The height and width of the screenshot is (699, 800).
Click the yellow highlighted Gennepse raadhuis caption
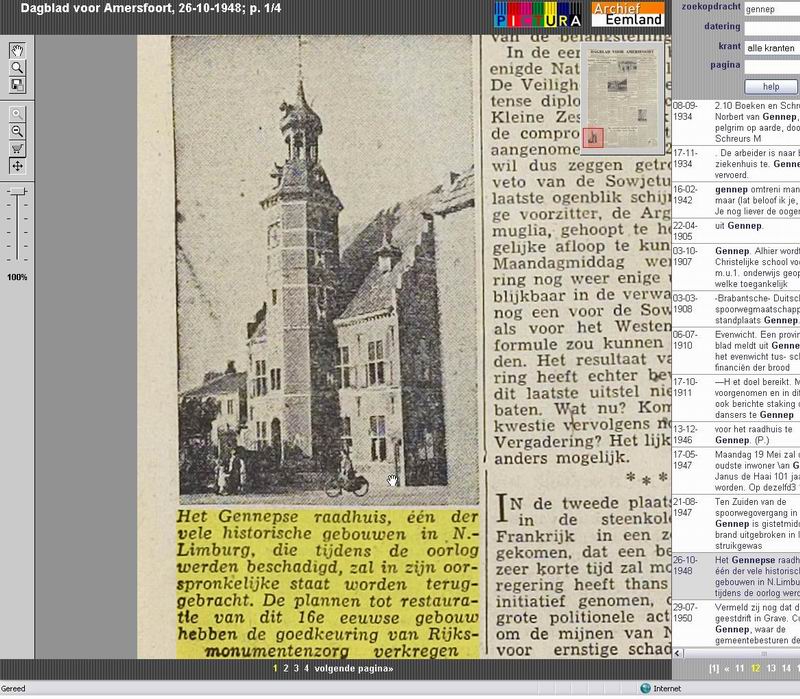[x=328, y=584]
